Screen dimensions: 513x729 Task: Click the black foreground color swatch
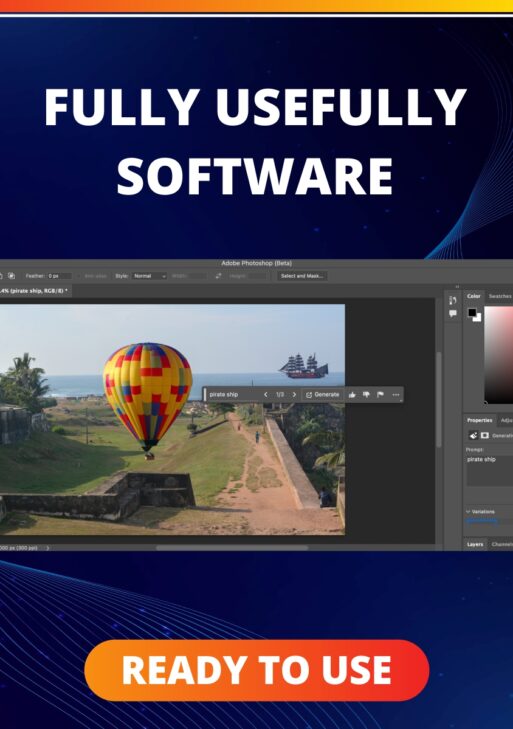[472, 312]
